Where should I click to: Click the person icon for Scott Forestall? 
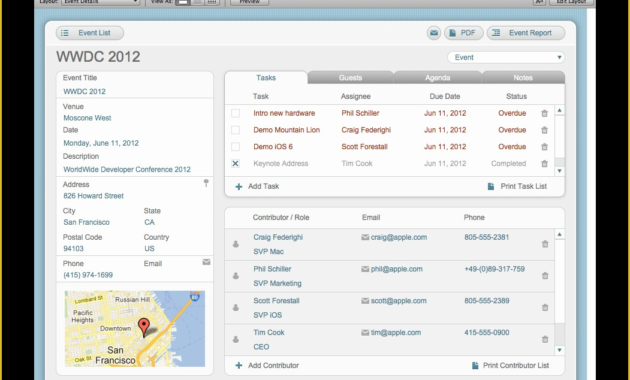(236, 307)
